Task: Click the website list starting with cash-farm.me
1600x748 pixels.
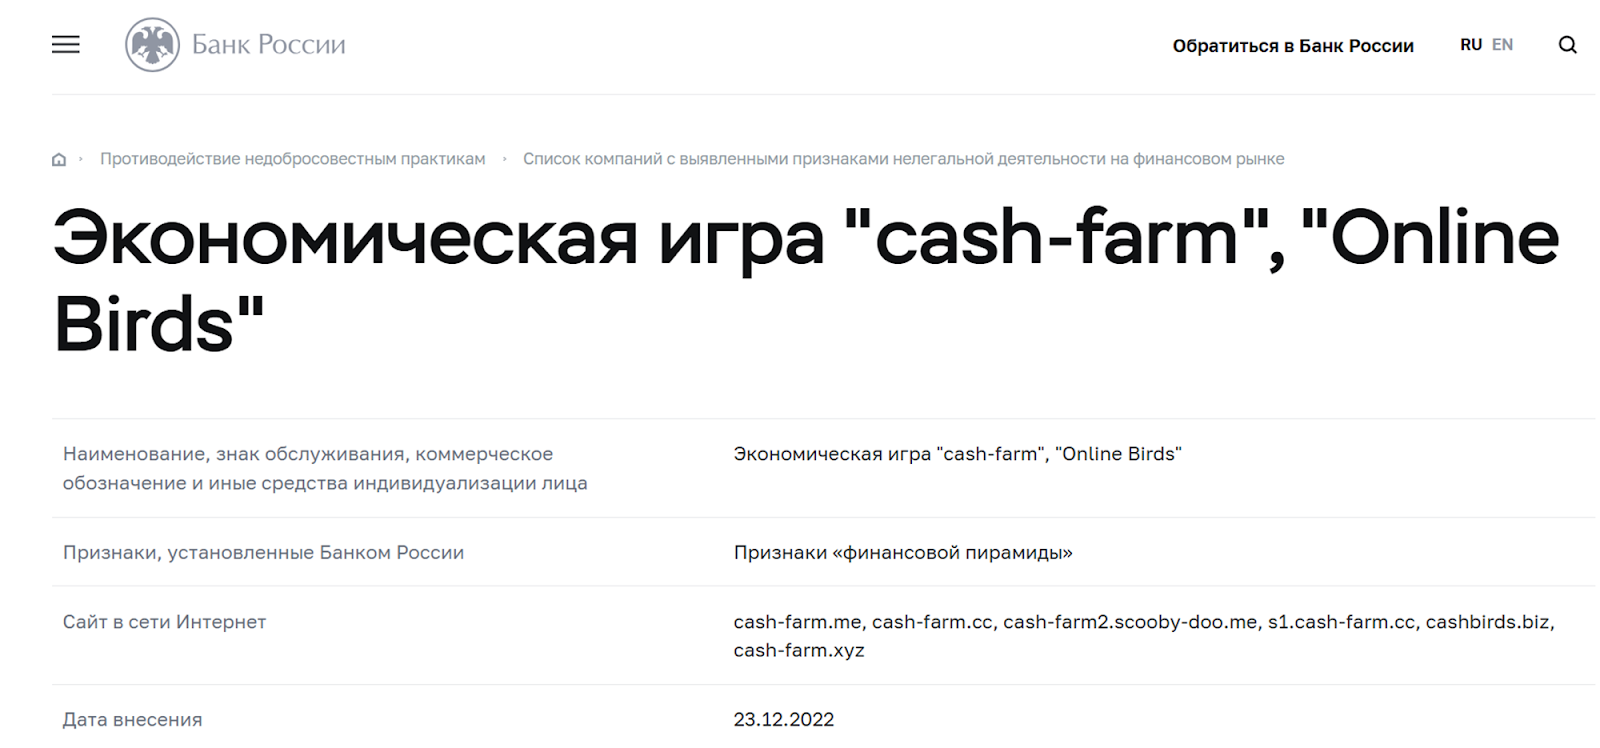Action: pyautogui.click(x=1144, y=636)
